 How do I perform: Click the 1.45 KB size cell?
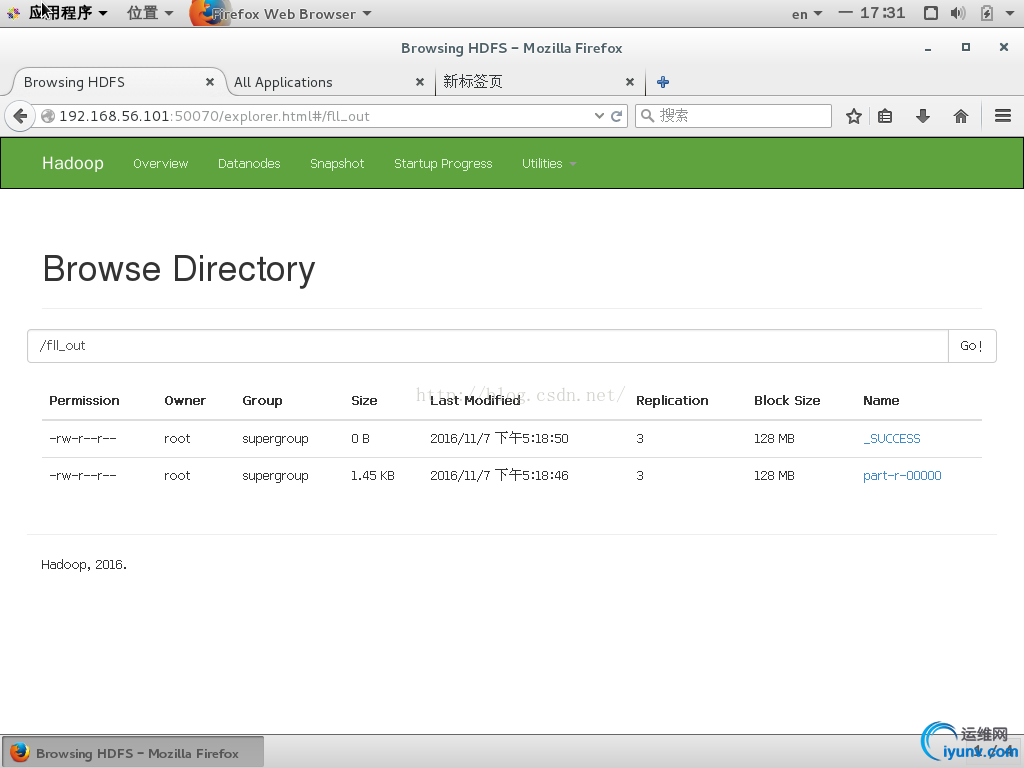(373, 475)
